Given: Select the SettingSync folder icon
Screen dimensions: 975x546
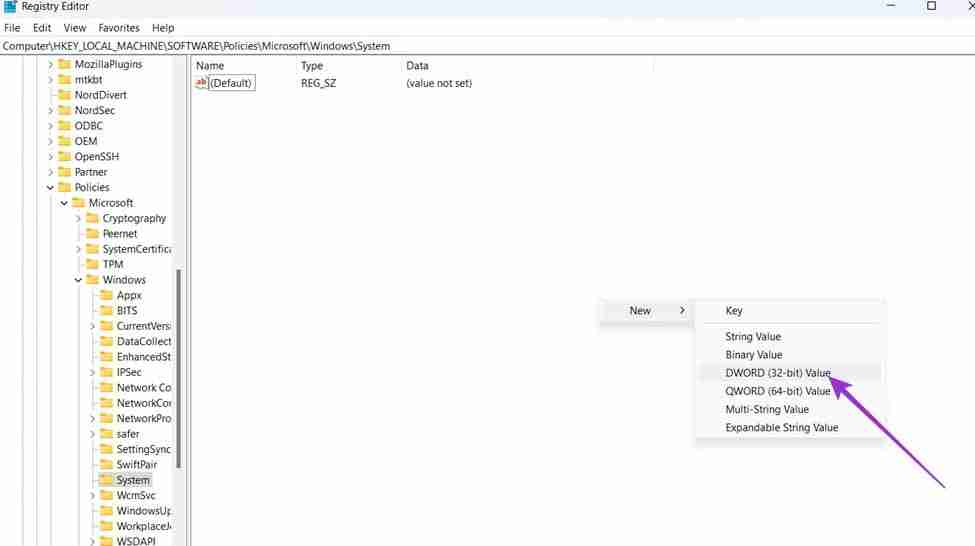Looking at the screenshot, I should coord(106,449).
